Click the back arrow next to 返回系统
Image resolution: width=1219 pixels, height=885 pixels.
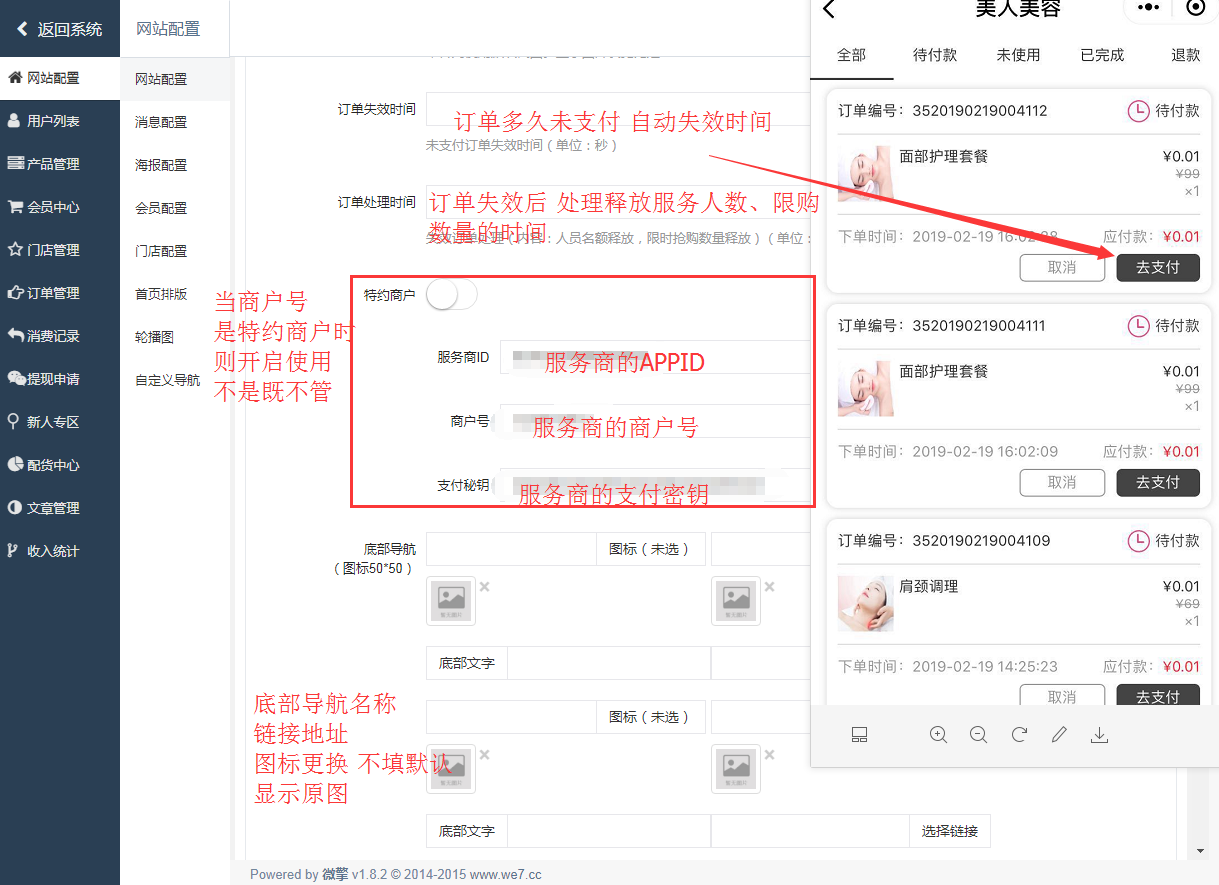pos(22,29)
